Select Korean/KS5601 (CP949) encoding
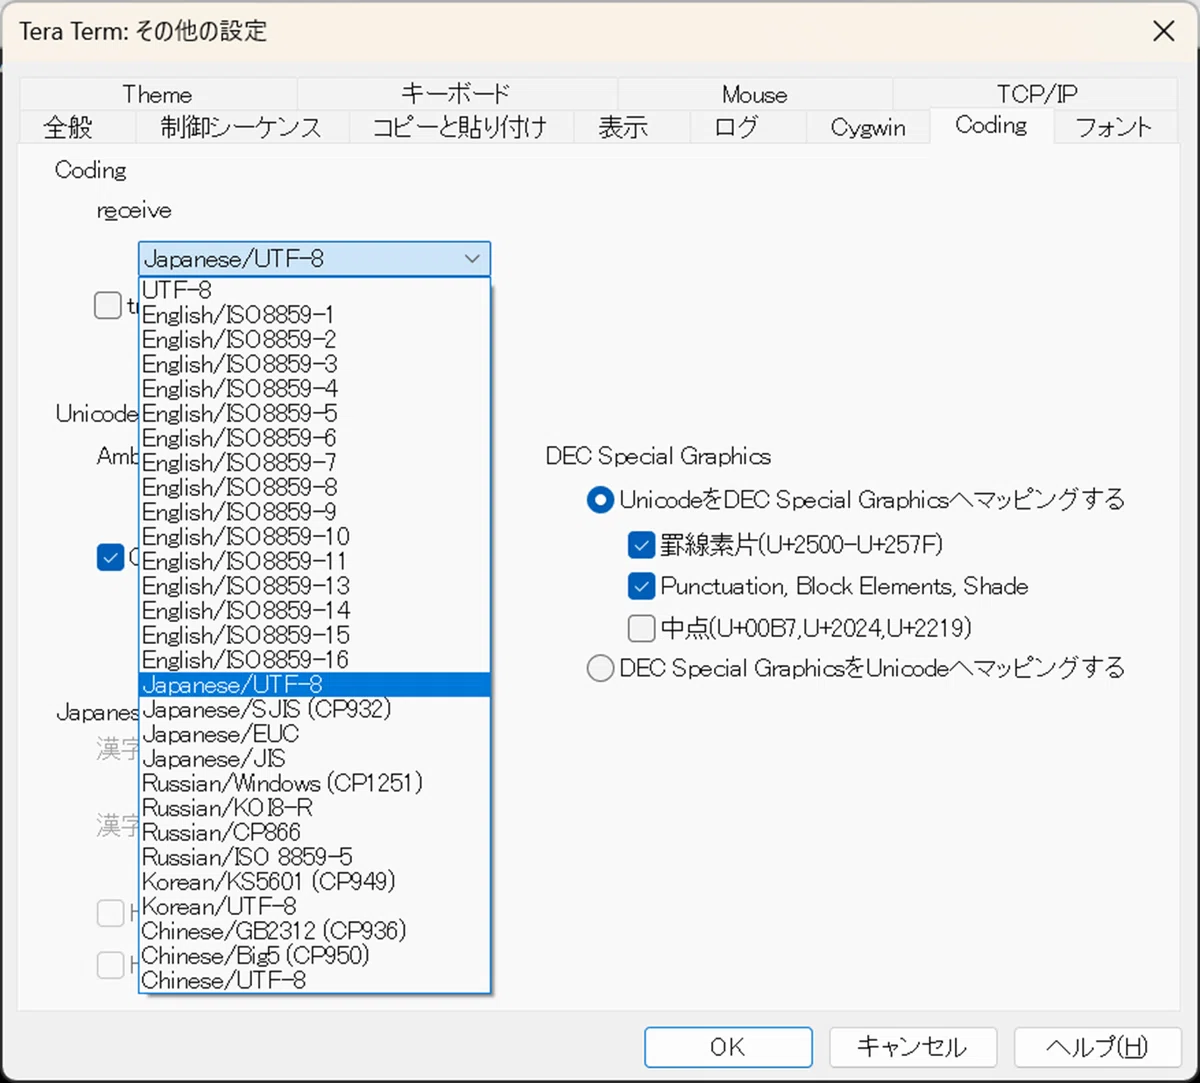The image size is (1200, 1083). click(x=314, y=882)
